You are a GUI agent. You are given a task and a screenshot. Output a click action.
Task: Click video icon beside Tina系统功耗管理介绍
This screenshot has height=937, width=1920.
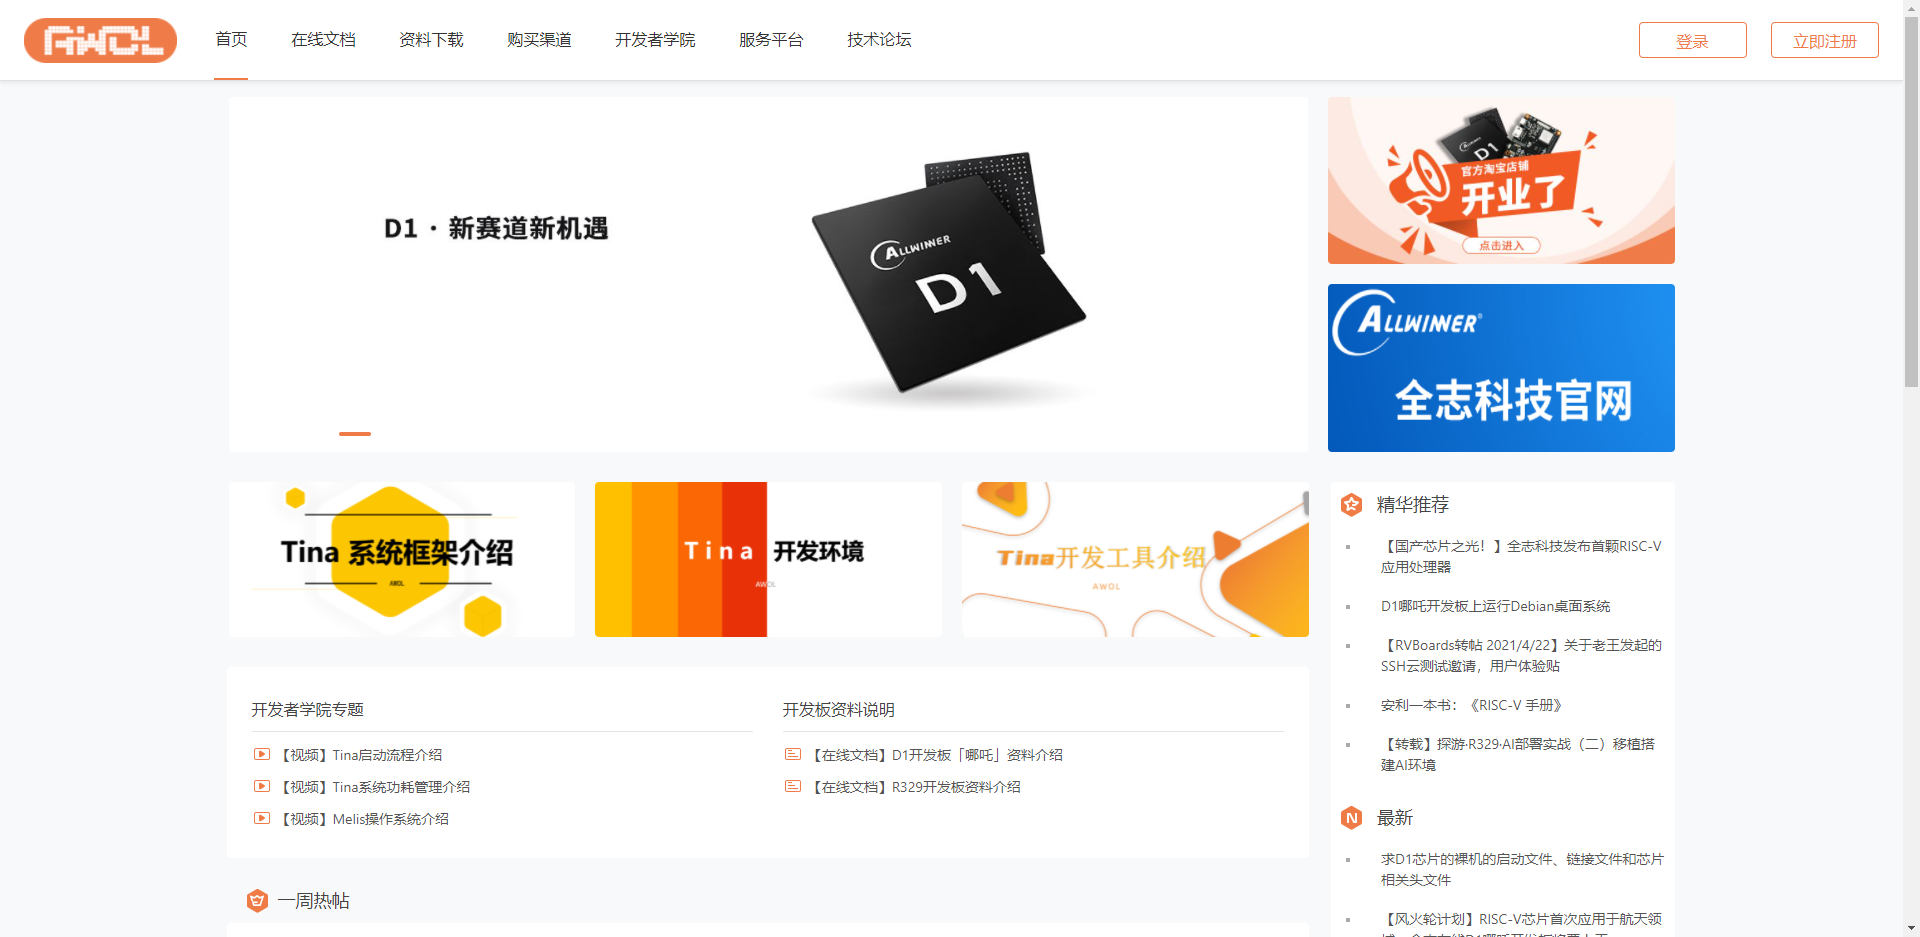coord(262,786)
